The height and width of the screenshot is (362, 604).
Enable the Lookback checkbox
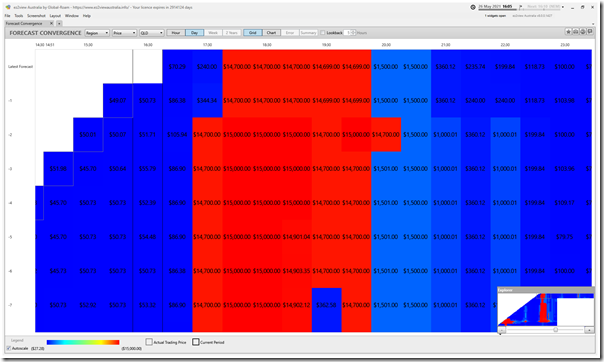(x=323, y=33)
